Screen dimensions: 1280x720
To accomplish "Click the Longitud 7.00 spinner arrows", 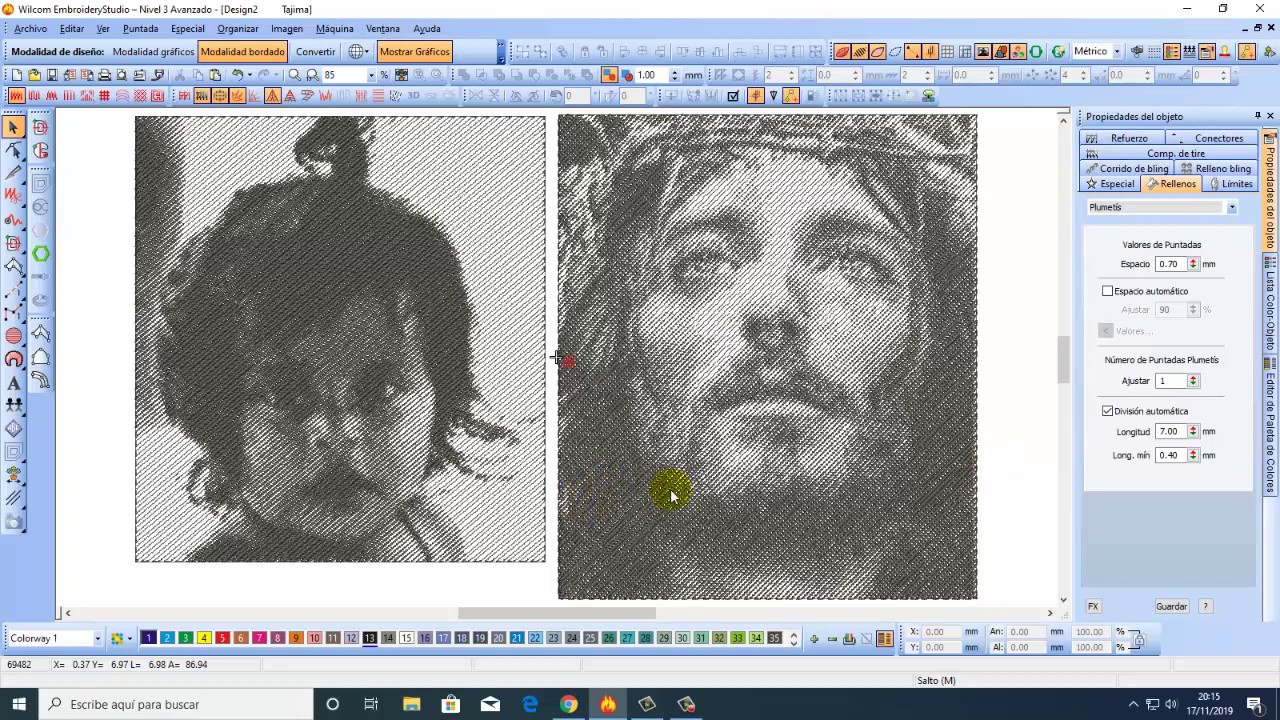I will (x=1192, y=431).
